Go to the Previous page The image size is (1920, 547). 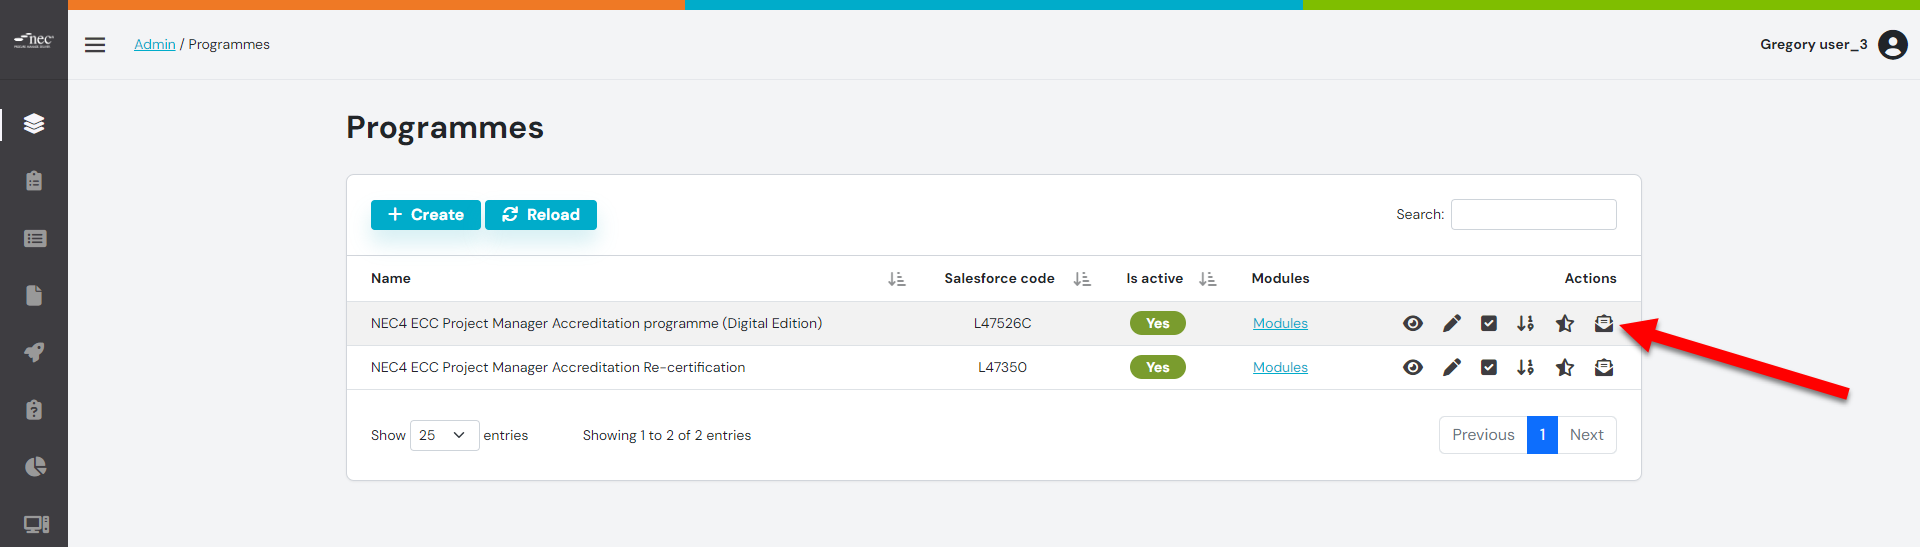1483,435
